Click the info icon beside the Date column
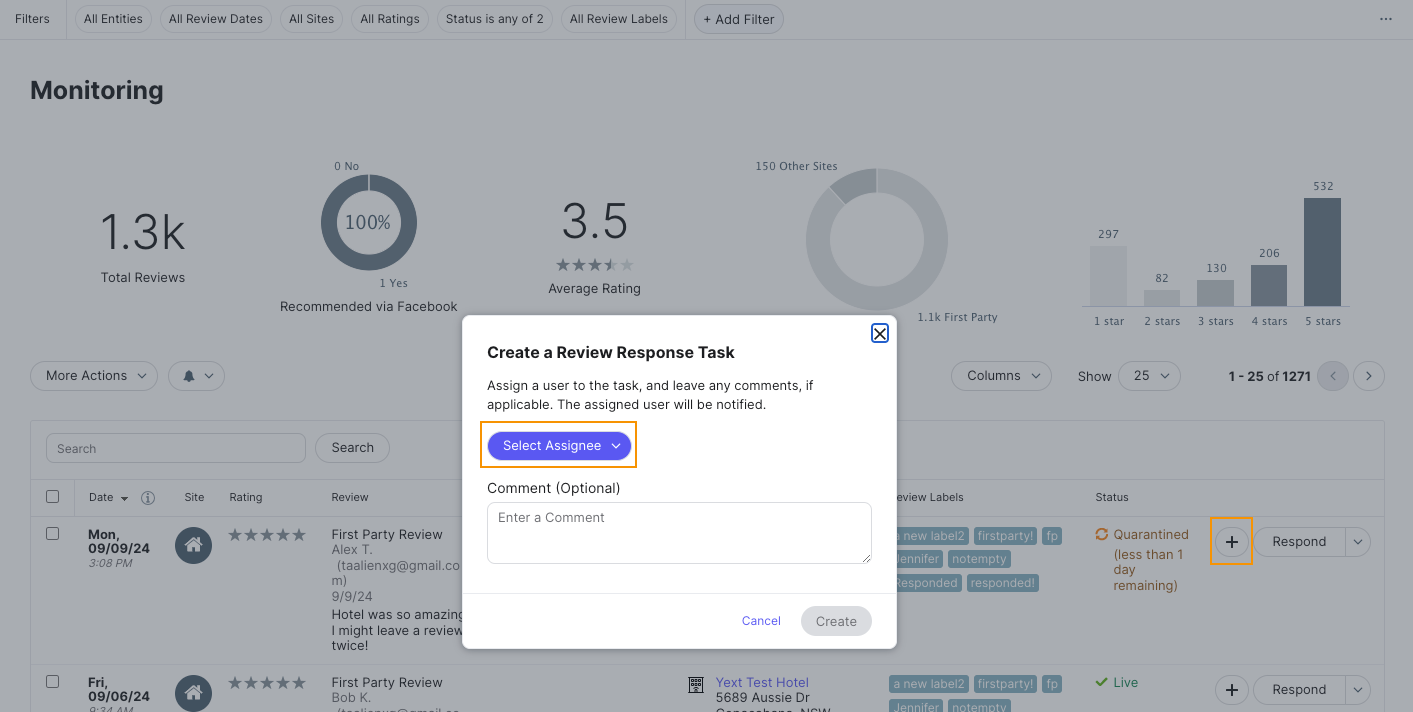This screenshot has width=1413, height=712. click(x=147, y=497)
